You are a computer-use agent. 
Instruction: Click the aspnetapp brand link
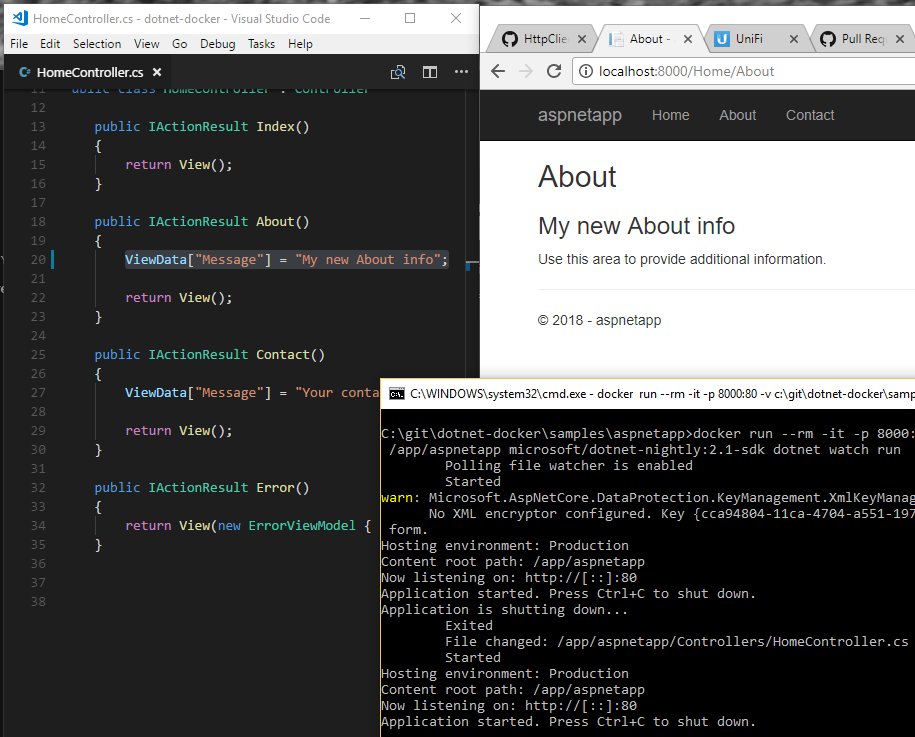(x=580, y=115)
